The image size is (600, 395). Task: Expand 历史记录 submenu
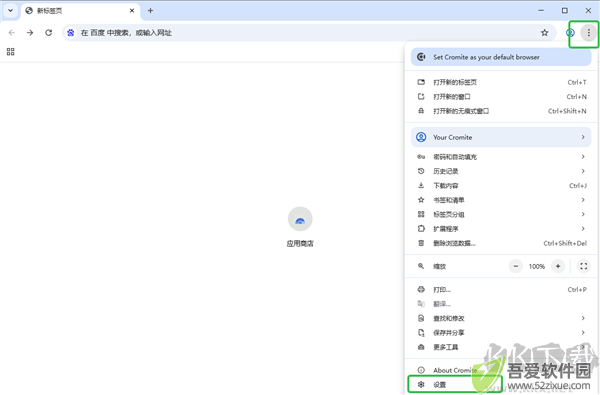click(501, 171)
